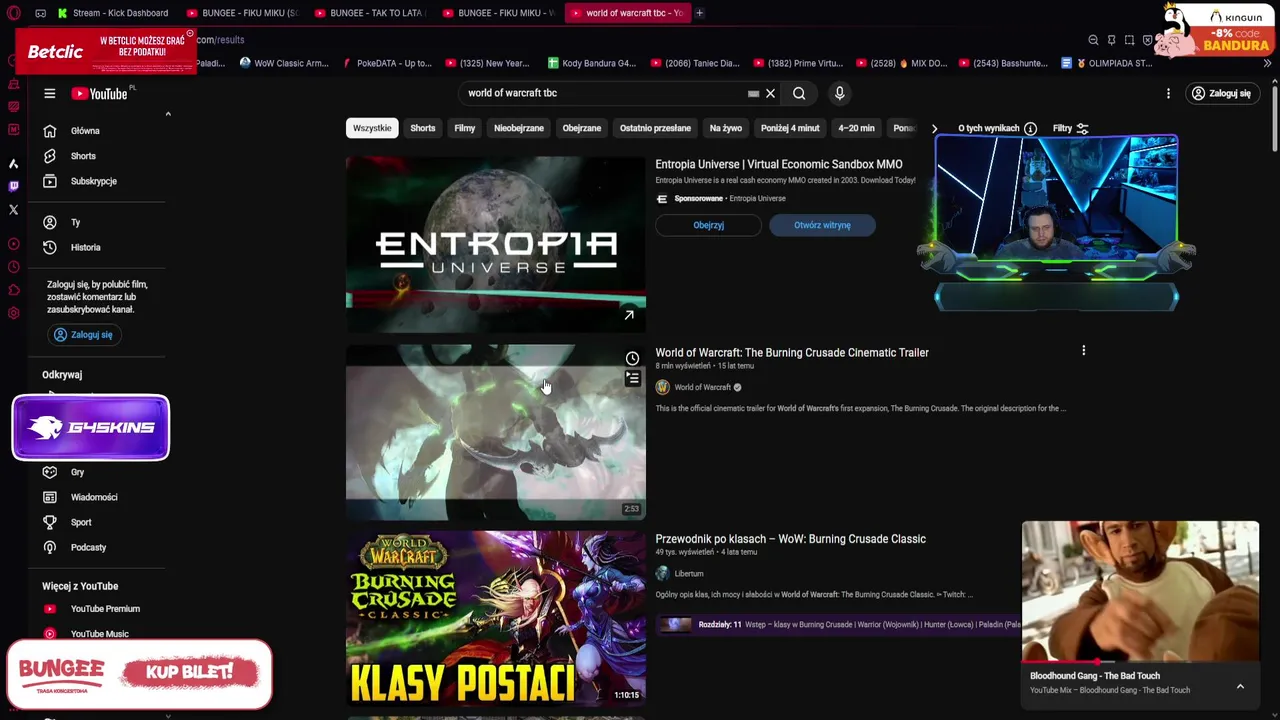Click the magnifier search button
This screenshot has height=720, width=1280.
pos(799,93)
